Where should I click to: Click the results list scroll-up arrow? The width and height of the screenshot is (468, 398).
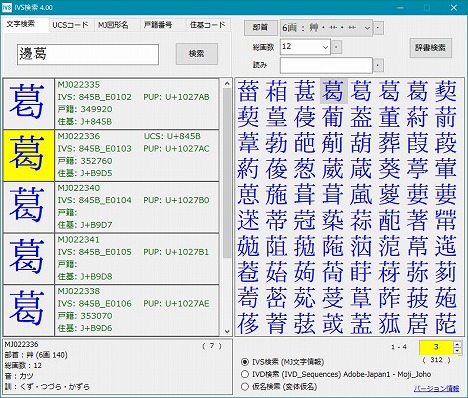(227, 83)
